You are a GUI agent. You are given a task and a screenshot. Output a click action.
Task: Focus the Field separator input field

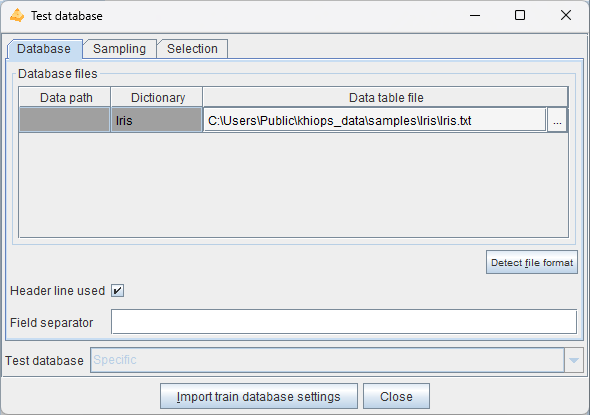click(x=344, y=322)
